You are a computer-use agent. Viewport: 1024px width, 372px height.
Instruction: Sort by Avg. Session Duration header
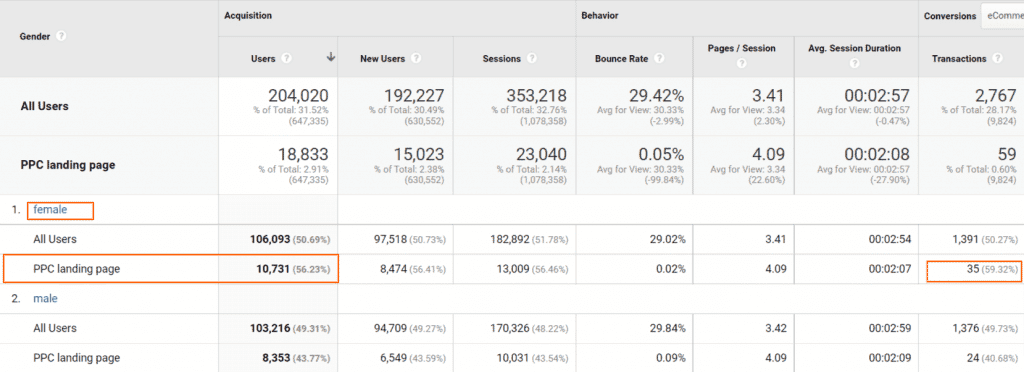(x=855, y=48)
